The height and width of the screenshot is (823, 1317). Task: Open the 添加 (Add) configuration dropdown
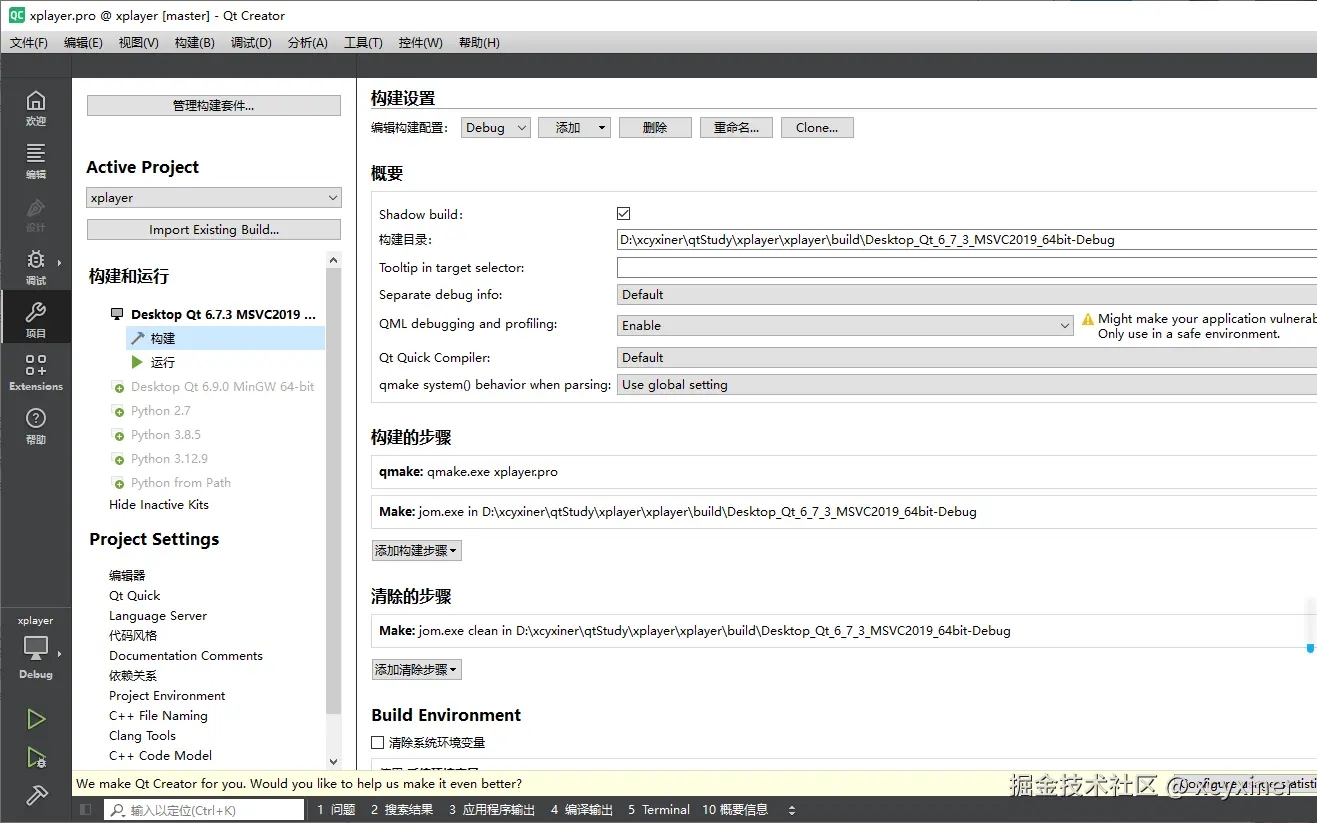pyautogui.click(x=574, y=128)
